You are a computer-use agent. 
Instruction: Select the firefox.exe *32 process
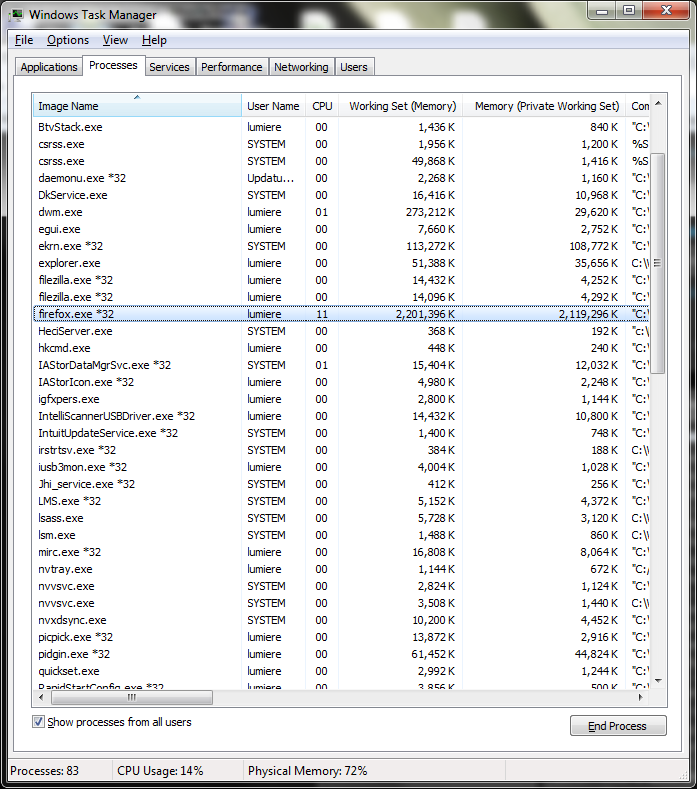pos(341,314)
